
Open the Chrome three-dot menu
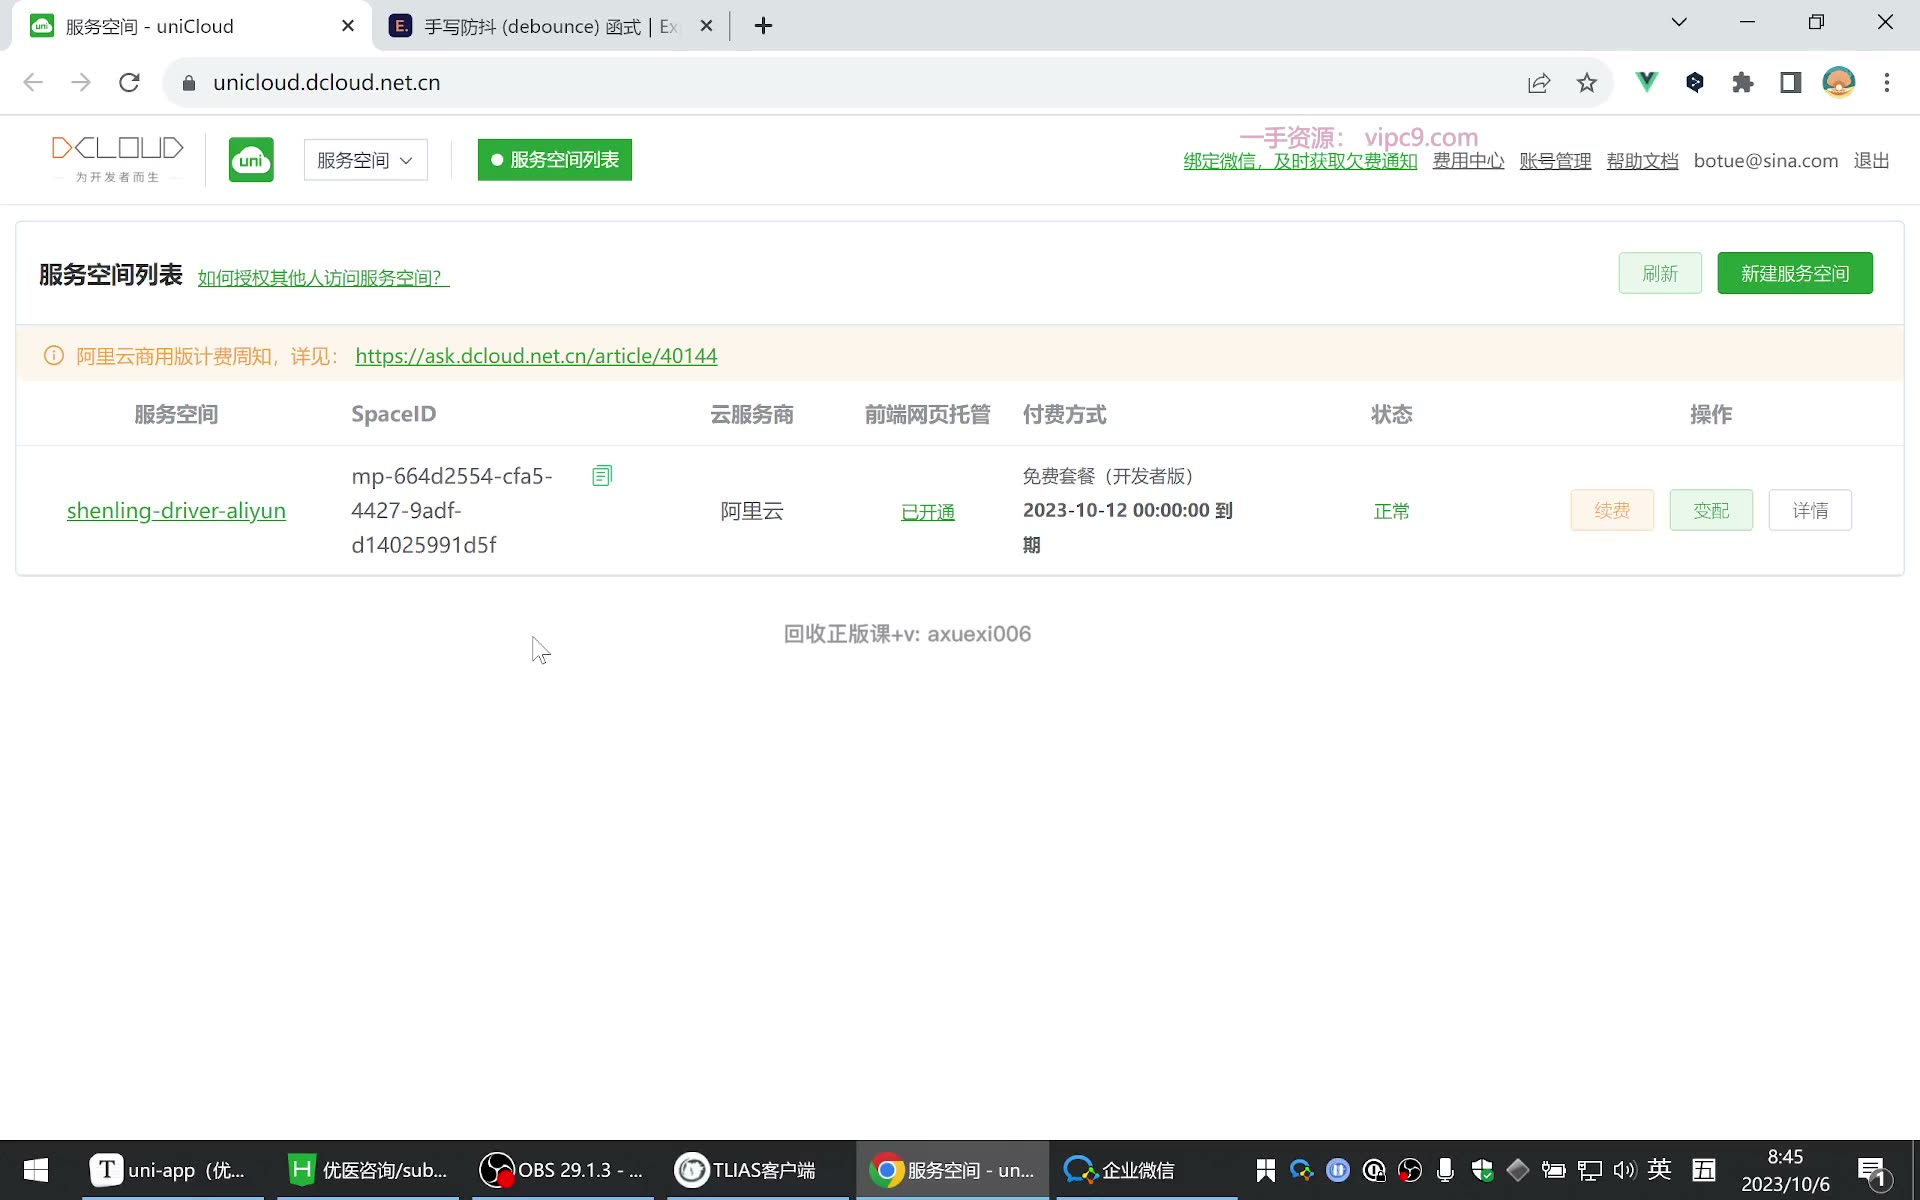[x=1887, y=83]
